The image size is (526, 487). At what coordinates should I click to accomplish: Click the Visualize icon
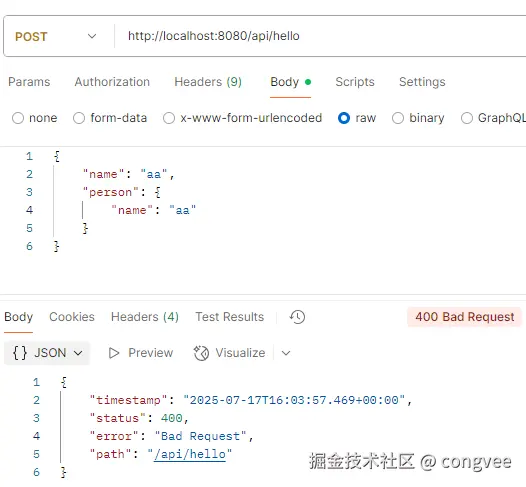pyautogui.click(x=201, y=353)
